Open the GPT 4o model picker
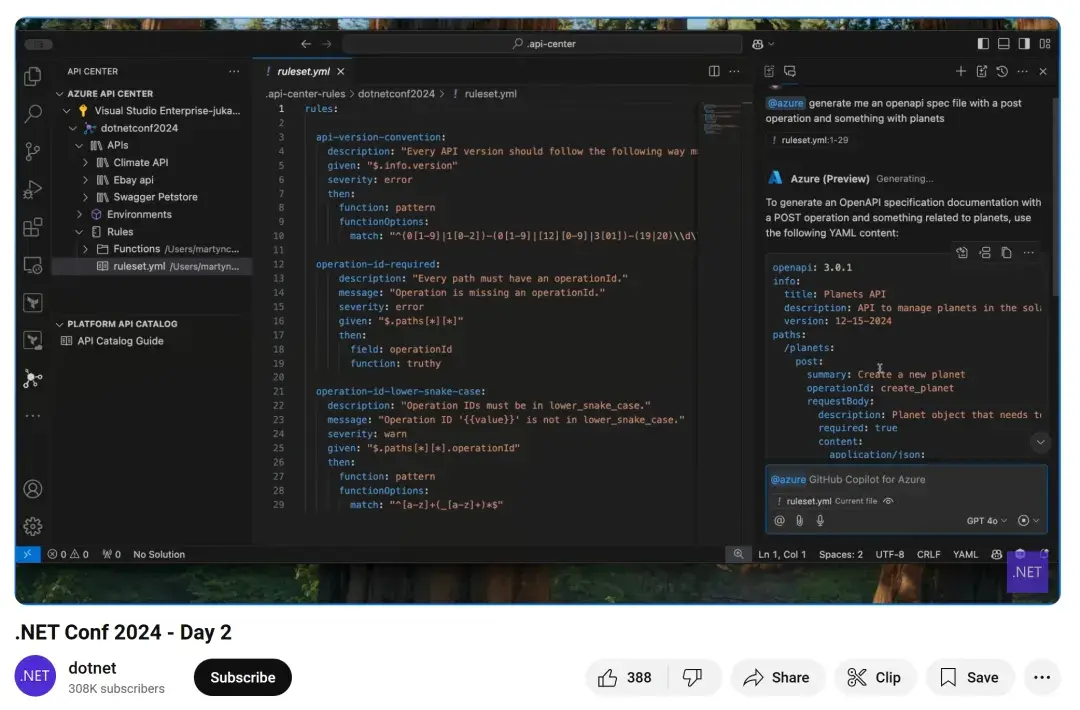 [986, 521]
